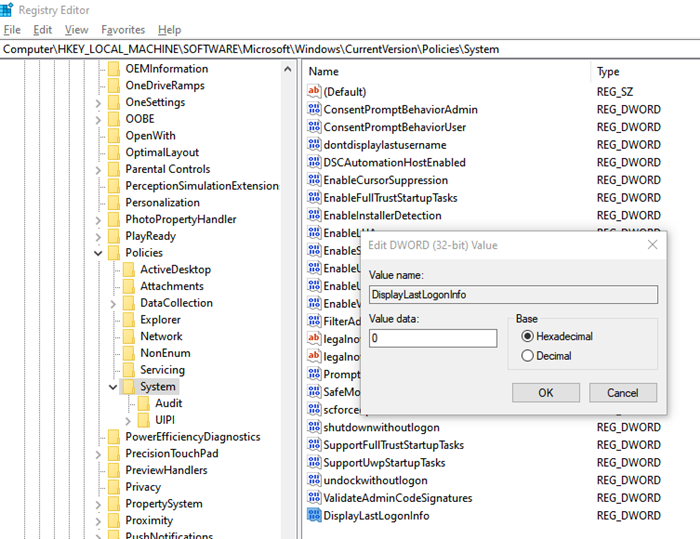Click the Privacy folder icon
Image resolution: width=700 pixels, height=539 pixels.
coord(114,487)
